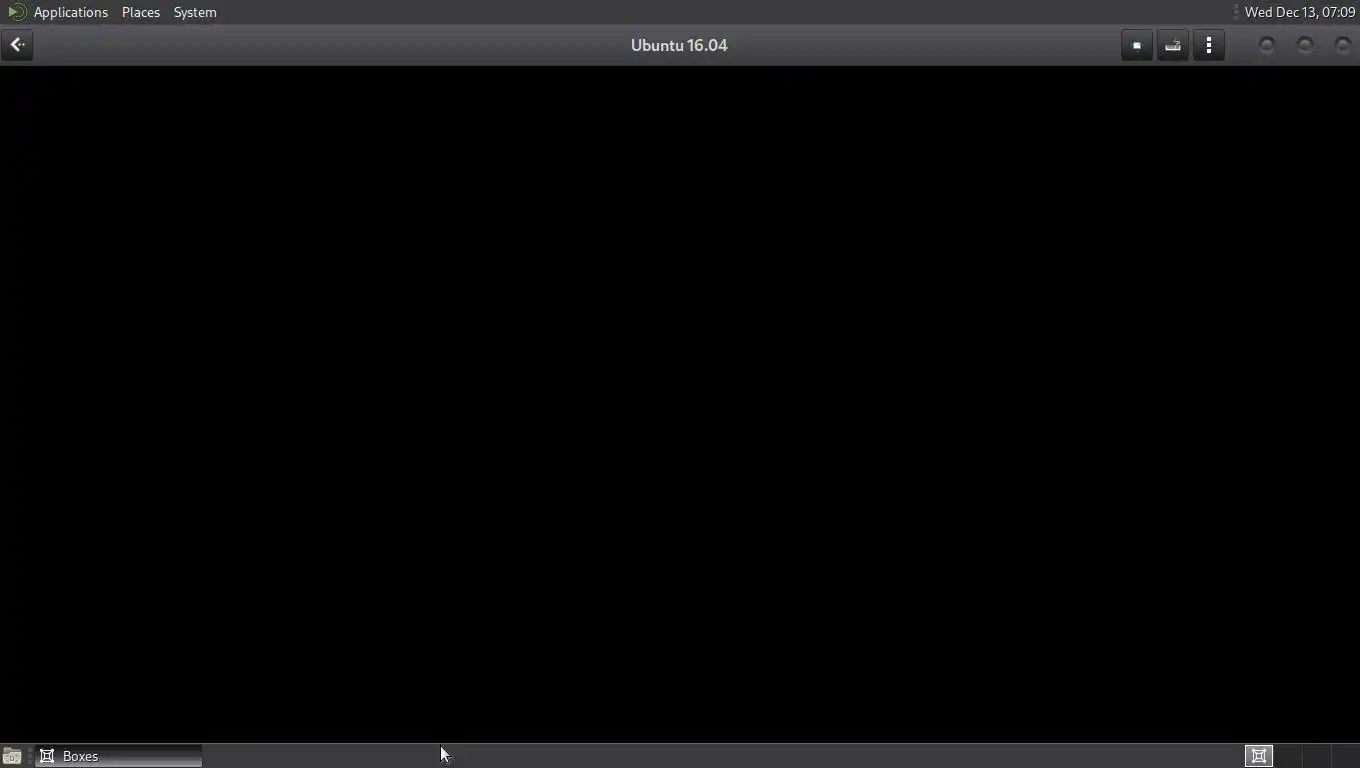
Task: Click the Ubuntu 16.04 window title
Action: point(679,45)
